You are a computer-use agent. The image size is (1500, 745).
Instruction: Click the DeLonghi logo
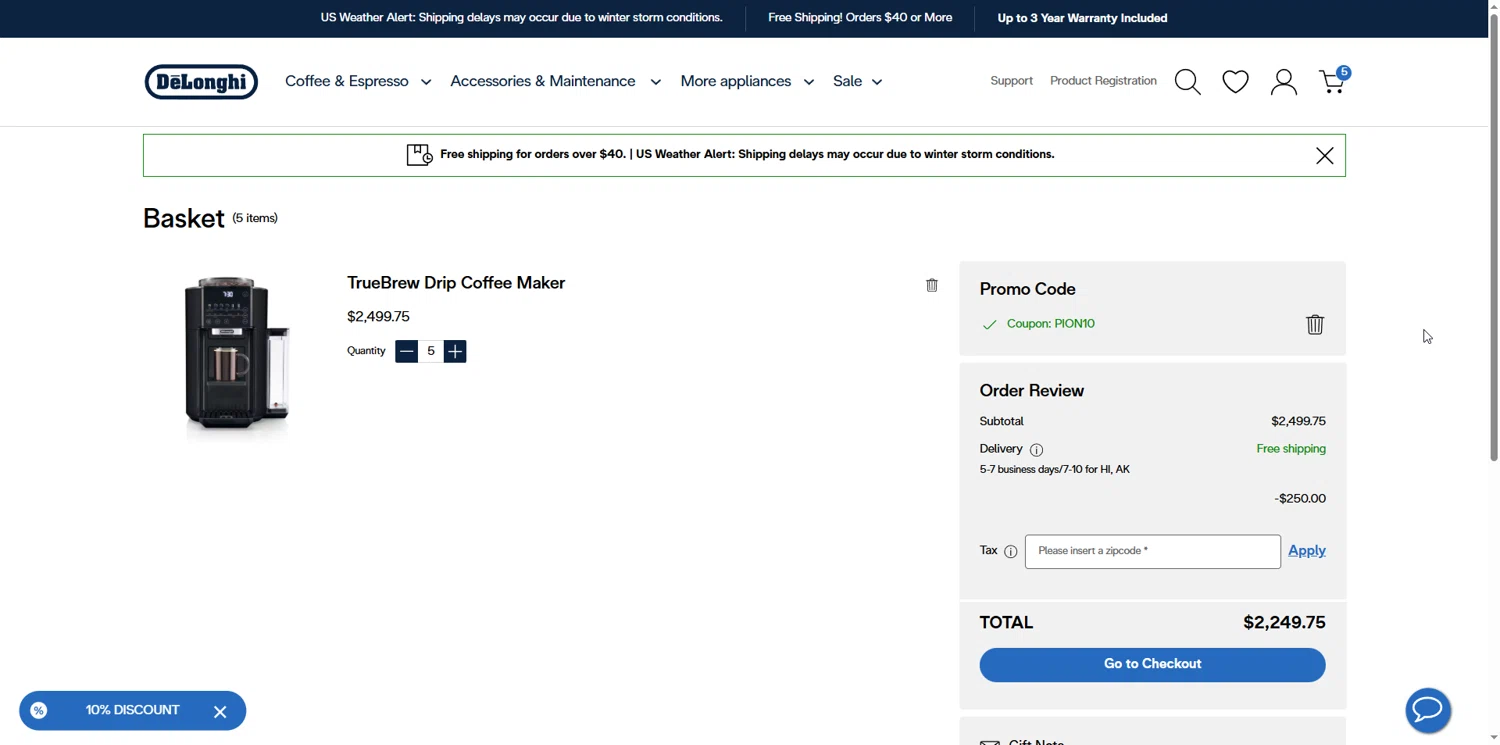pos(201,82)
